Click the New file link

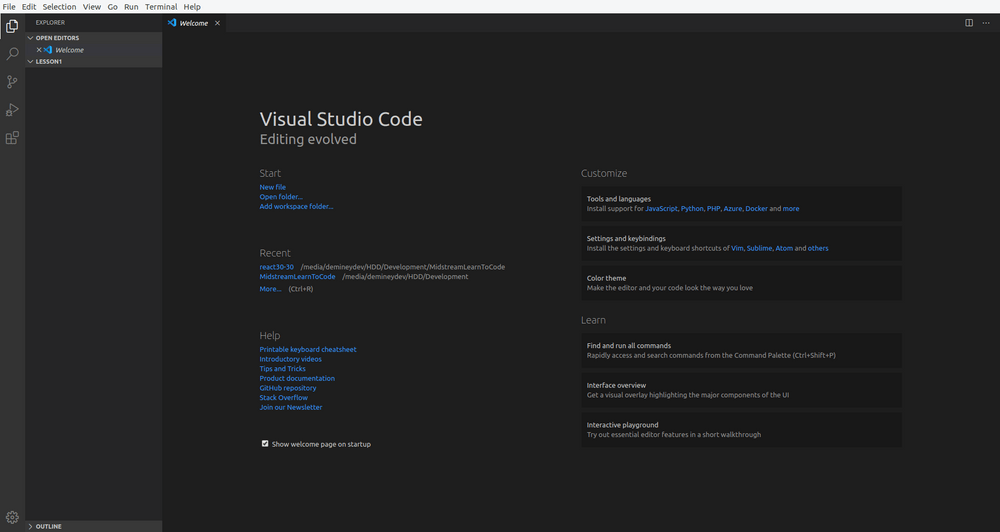[x=272, y=187]
